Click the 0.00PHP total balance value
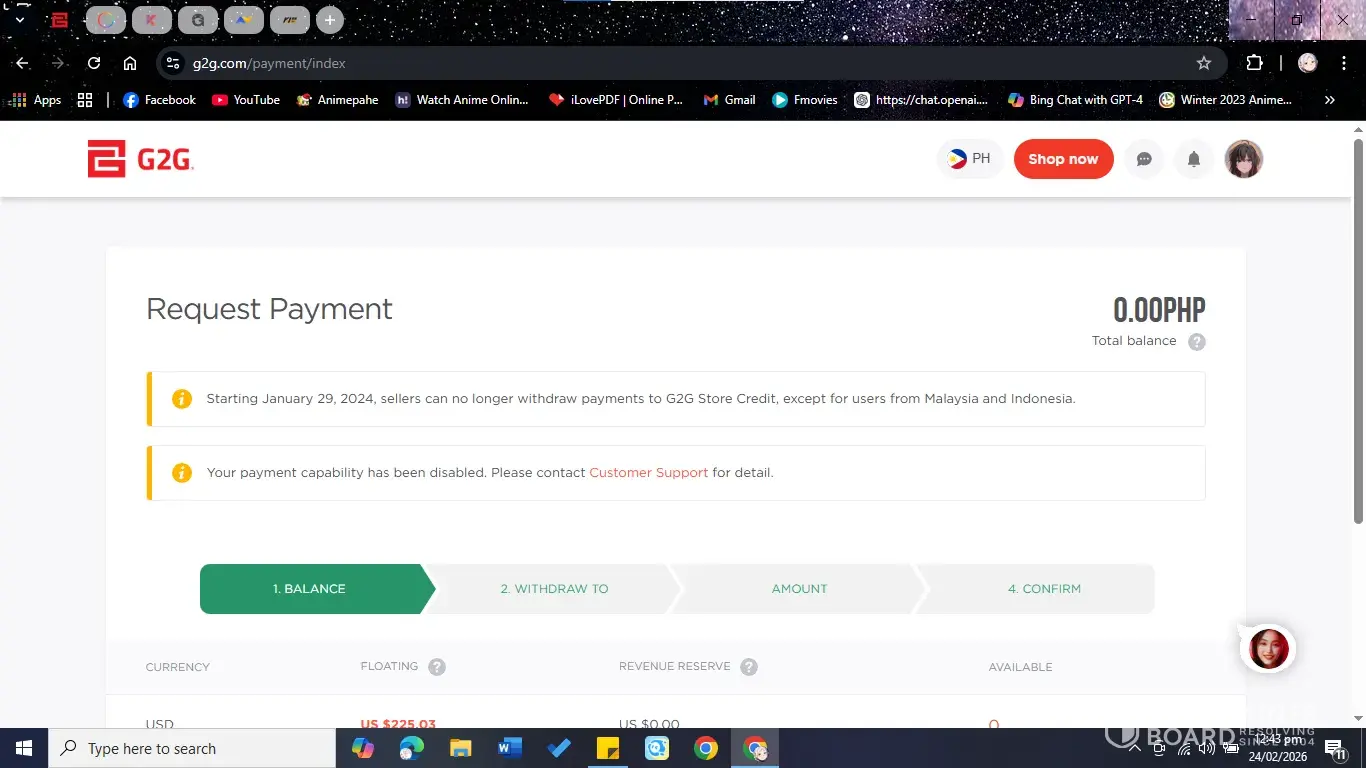 click(1159, 310)
